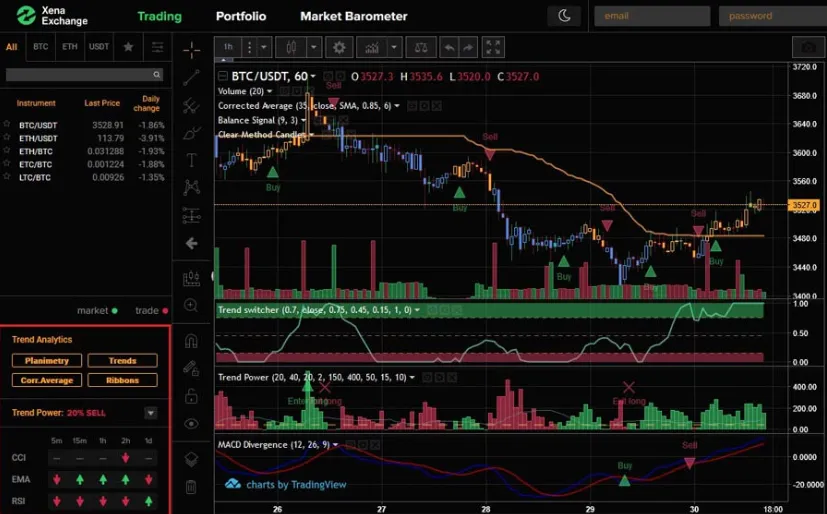
Task: Open charts by TradingView link
Action: [286, 484]
